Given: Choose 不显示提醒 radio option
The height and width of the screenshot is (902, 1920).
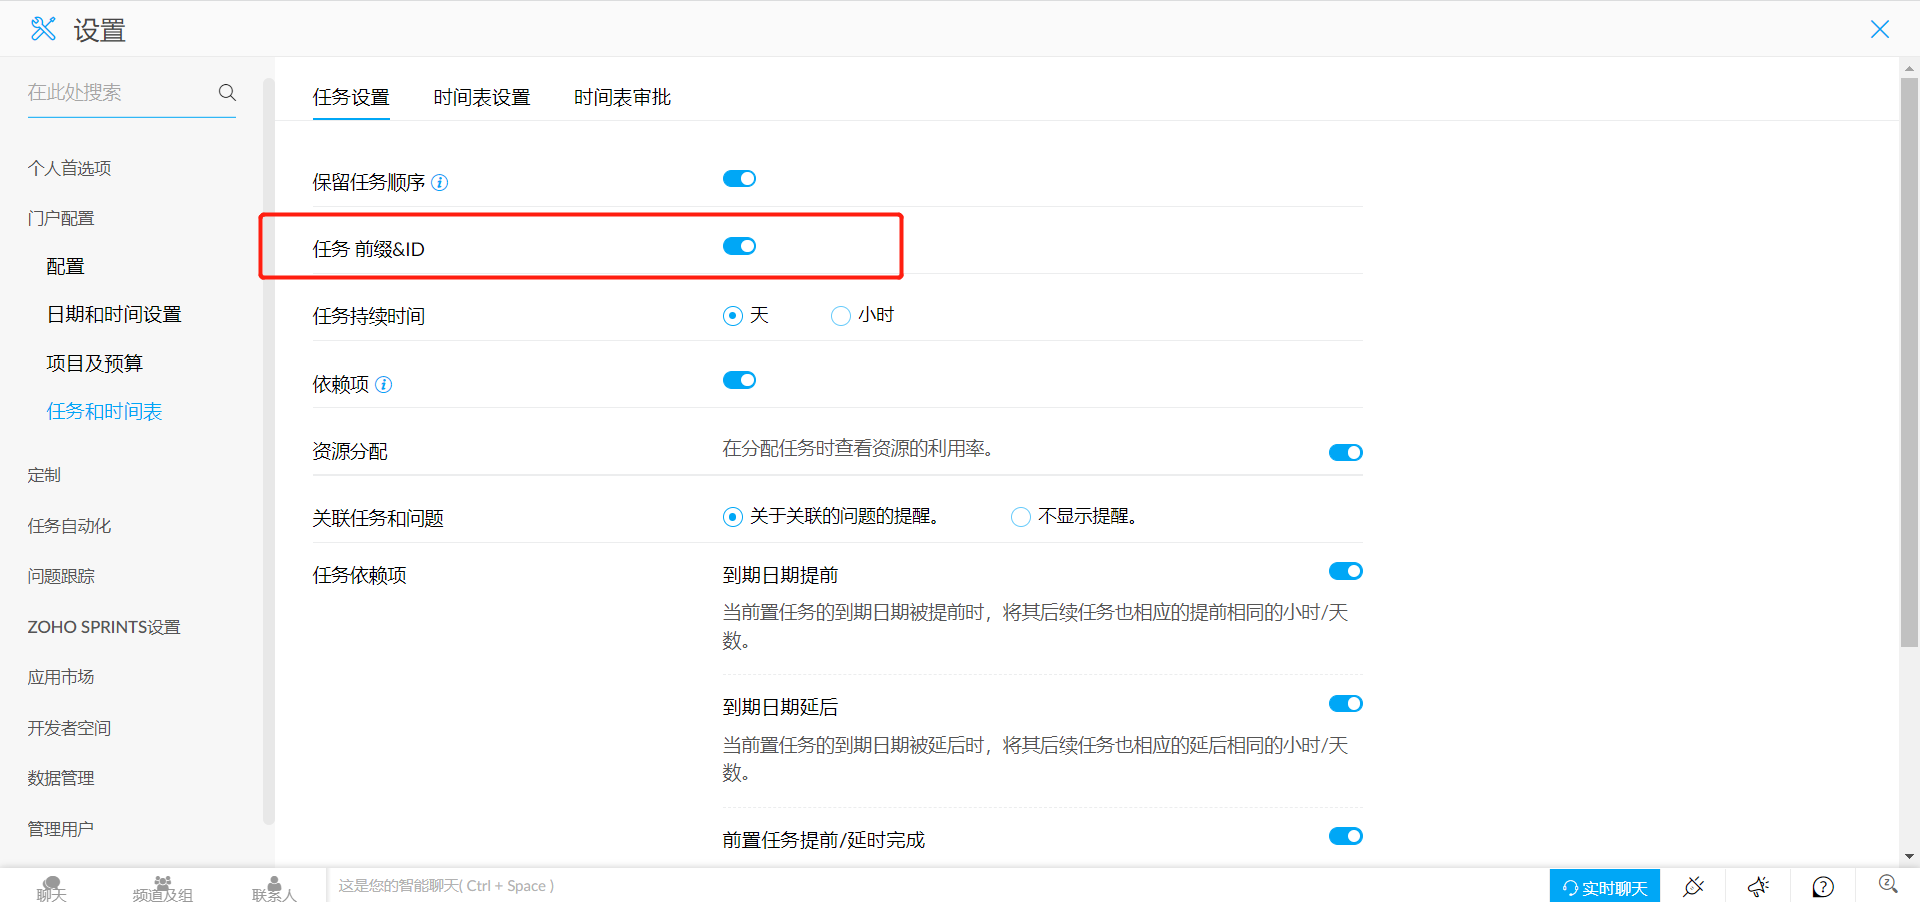Looking at the screenshot, I should (x=1020, y=517).
